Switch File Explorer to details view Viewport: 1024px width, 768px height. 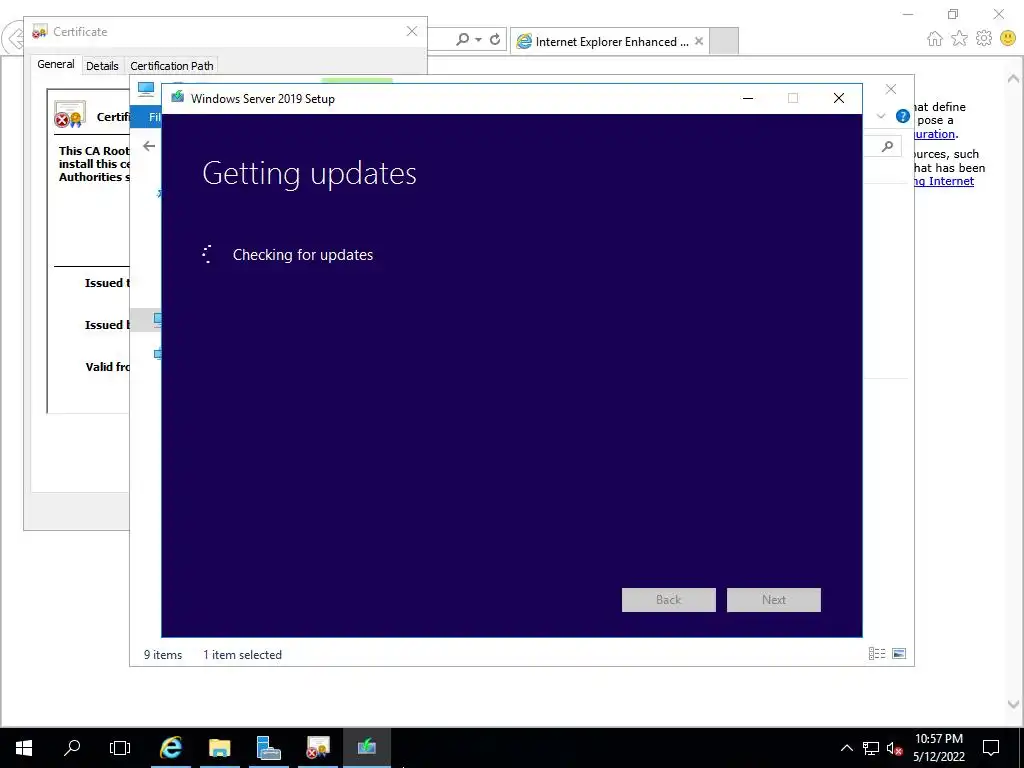coord(877,654)
